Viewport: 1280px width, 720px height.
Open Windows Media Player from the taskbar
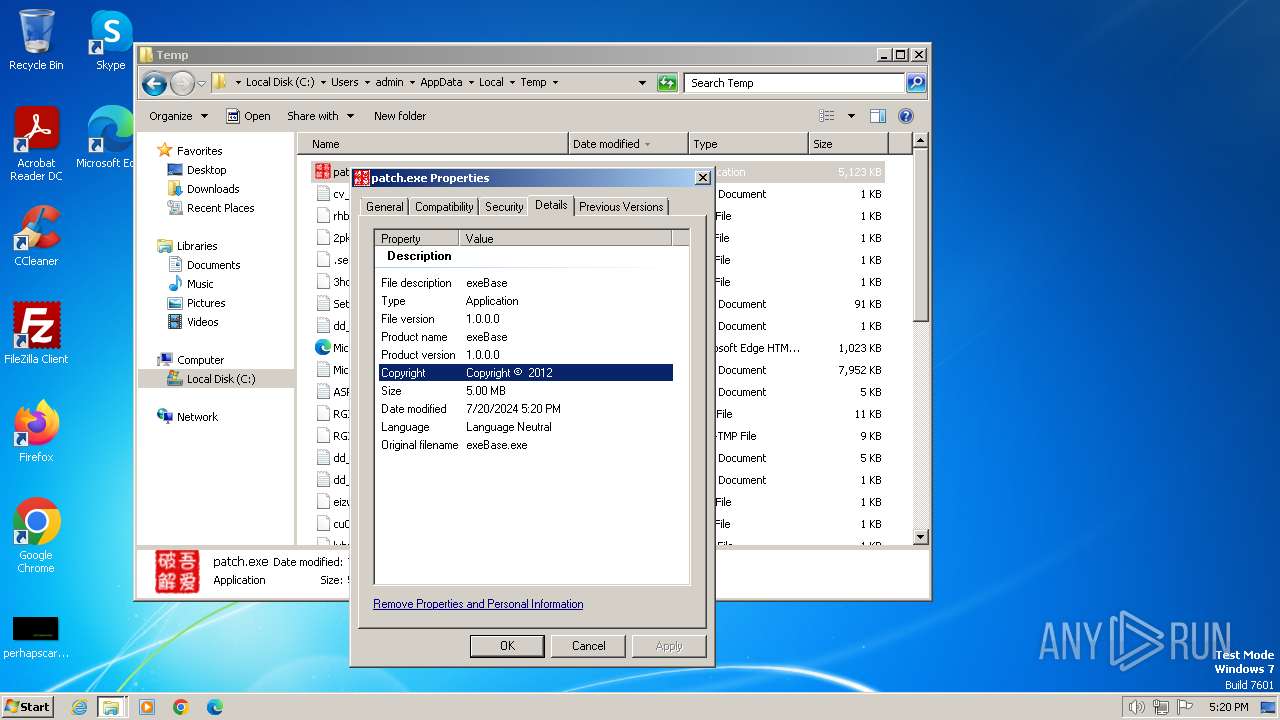[147, 707]
